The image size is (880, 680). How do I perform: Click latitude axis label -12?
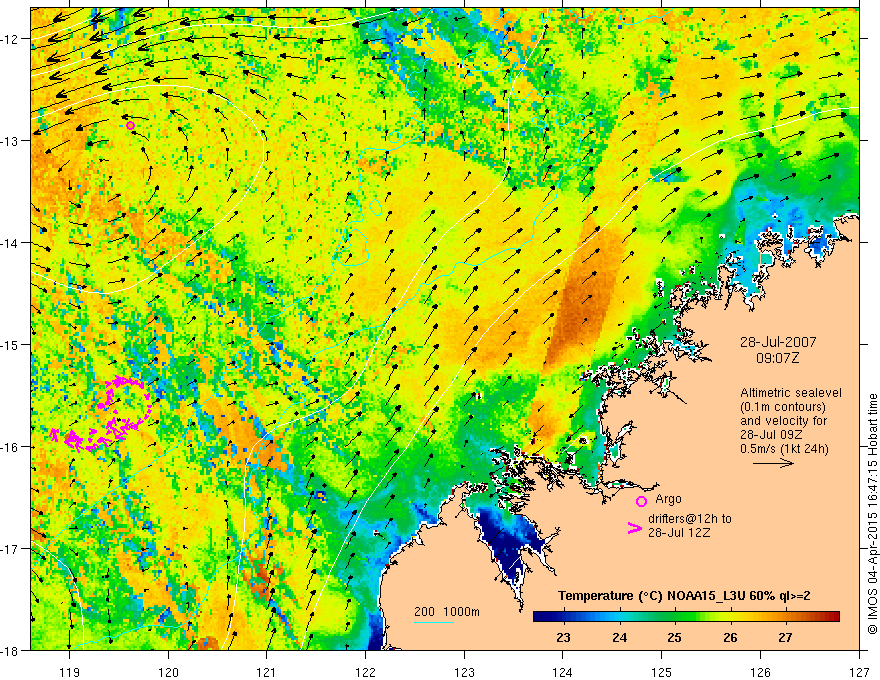(x=11, y=39)
